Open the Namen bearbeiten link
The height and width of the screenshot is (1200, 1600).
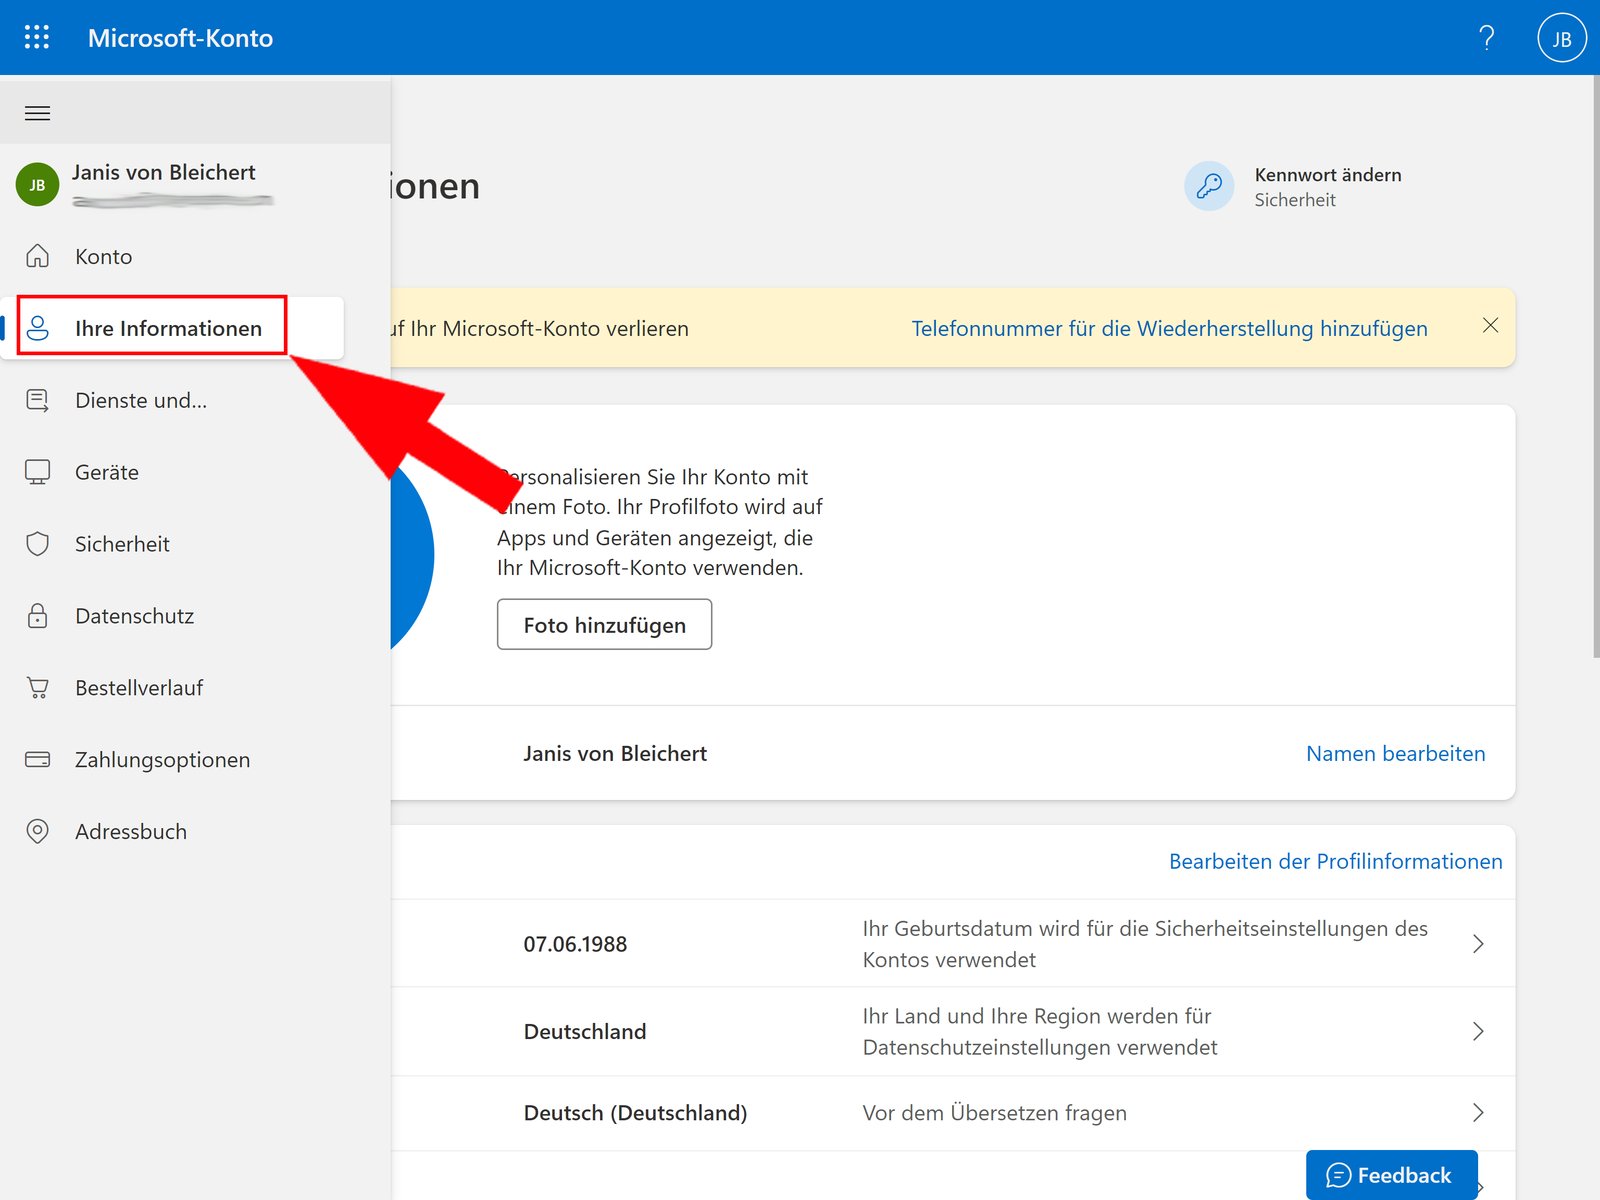1395,753
